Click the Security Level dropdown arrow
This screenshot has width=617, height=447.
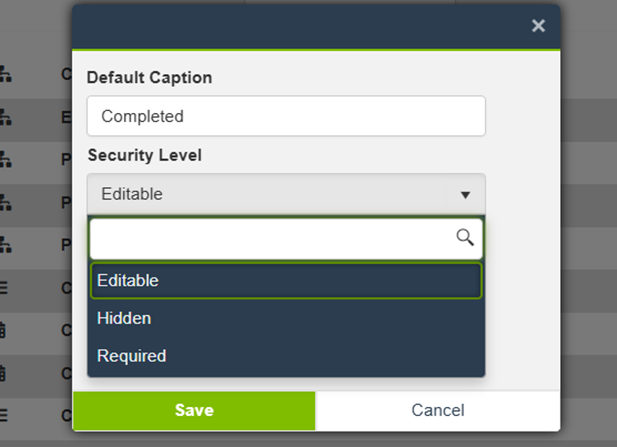[x=465, y=195]
